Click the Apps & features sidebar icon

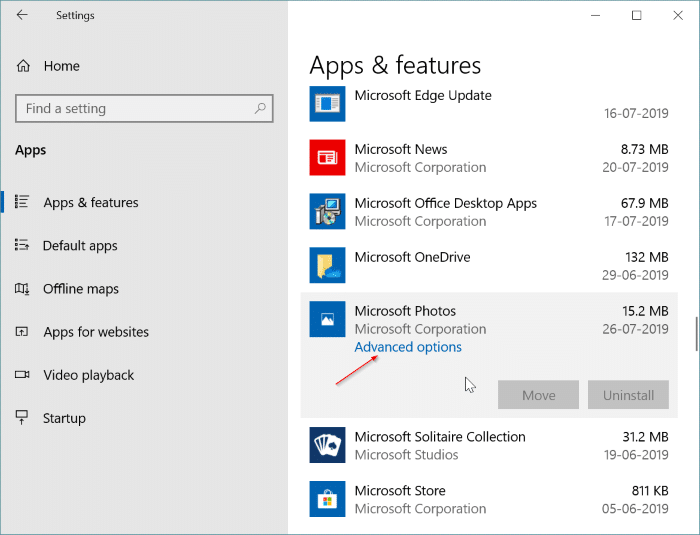point(22,202)
